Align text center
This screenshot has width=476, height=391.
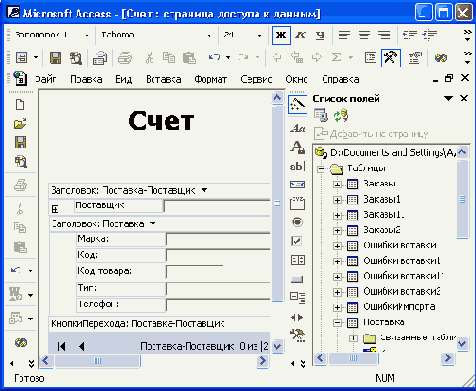tap(364, 35)
